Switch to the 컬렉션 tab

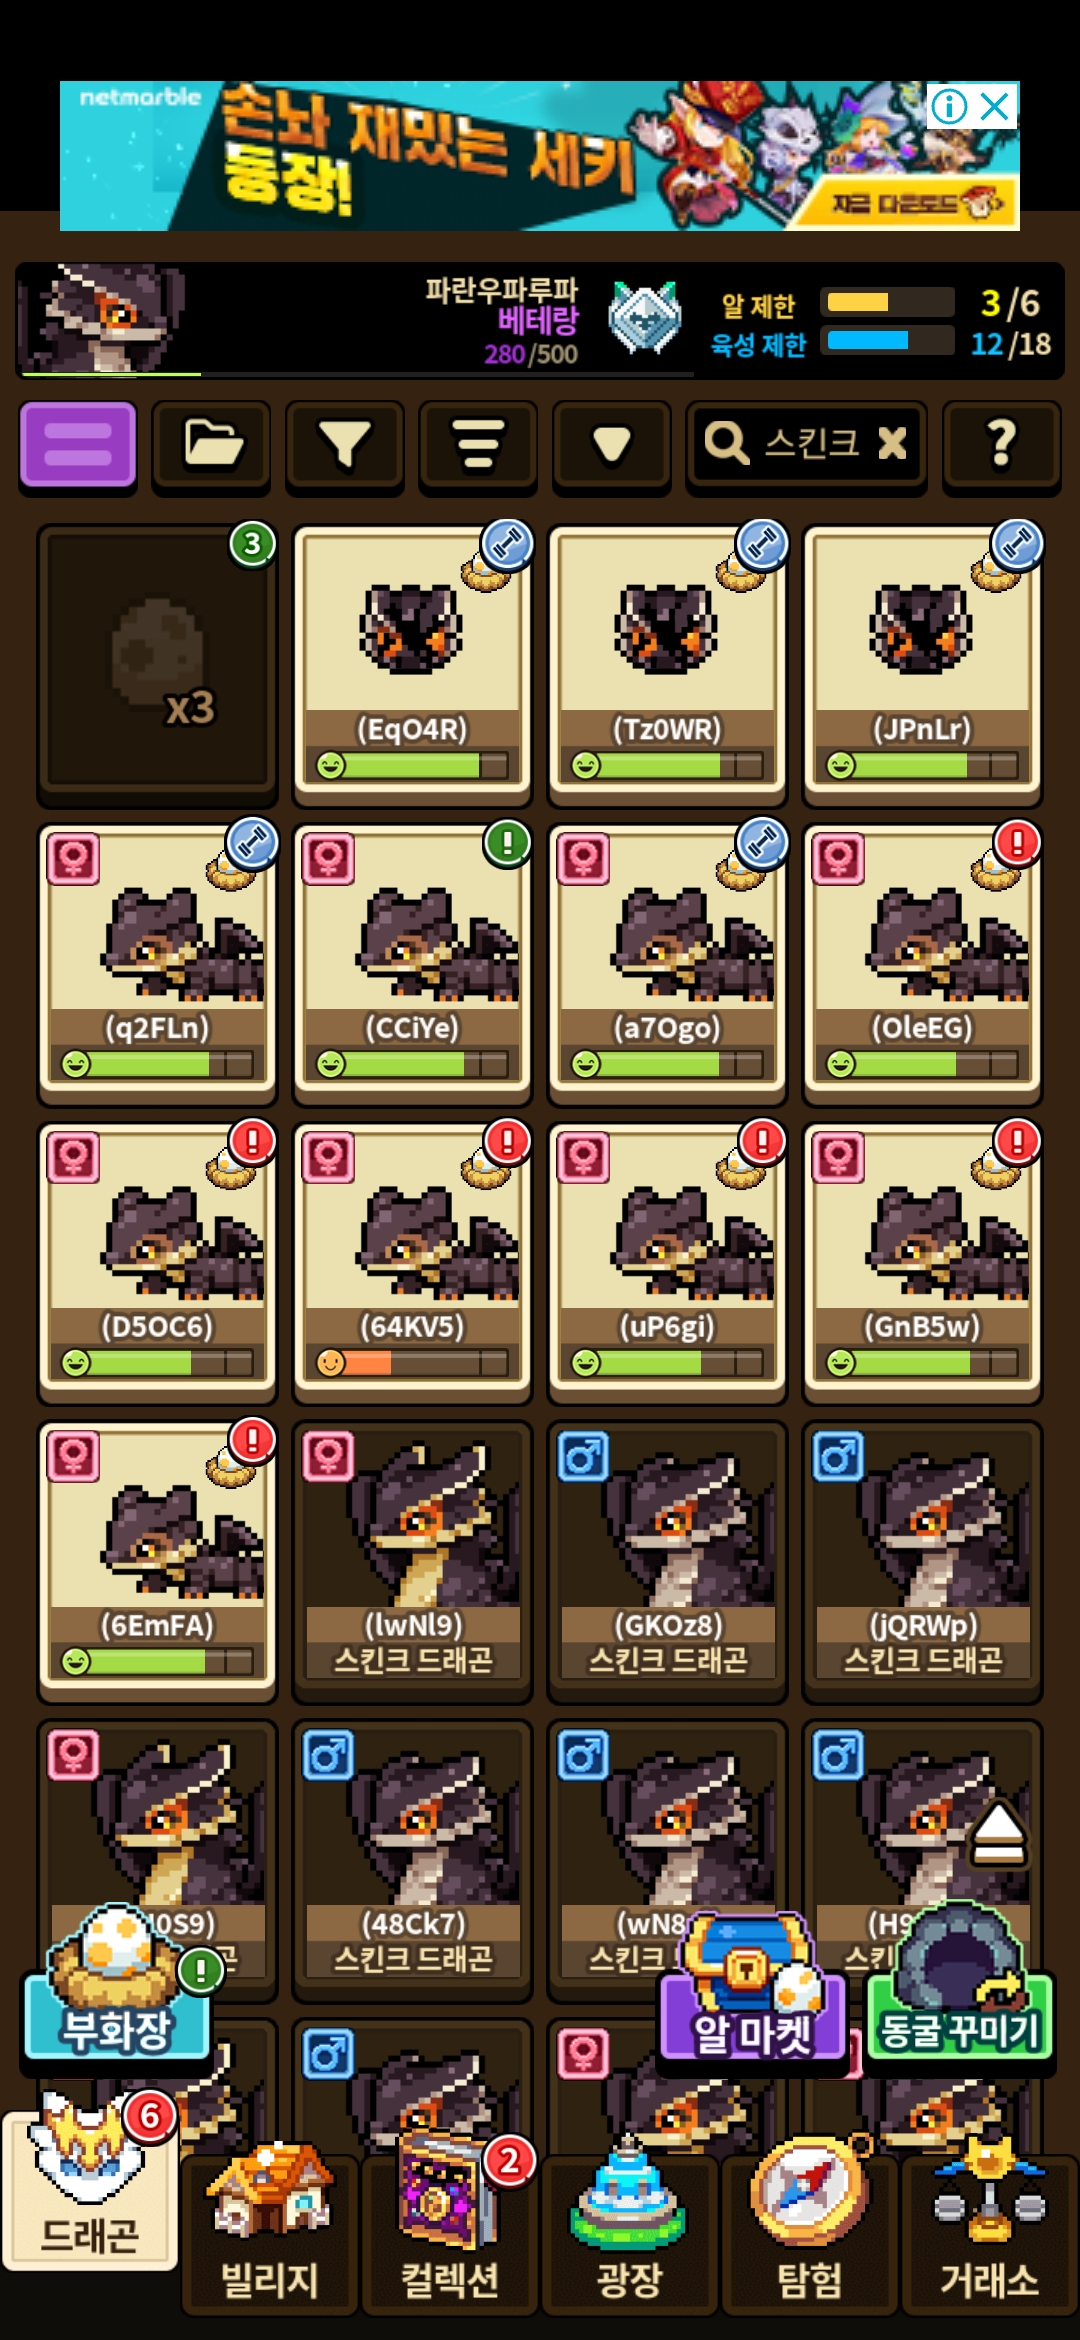click(450, 2232)
